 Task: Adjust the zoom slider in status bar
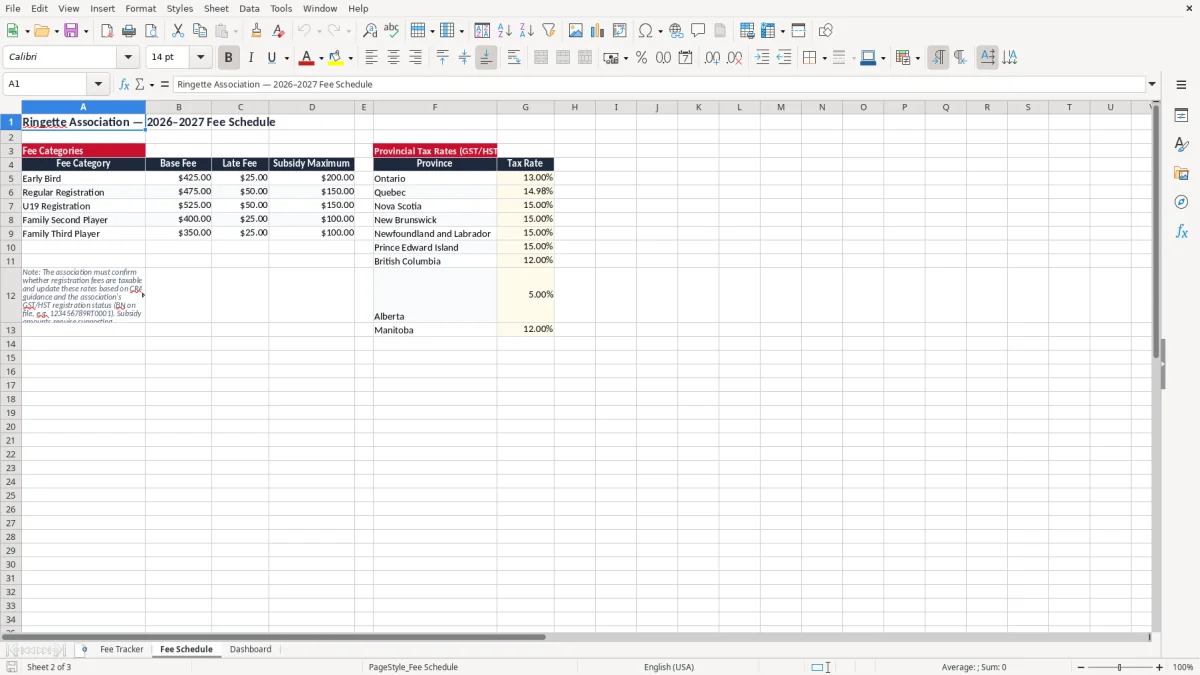click(x=1120, y=667)
